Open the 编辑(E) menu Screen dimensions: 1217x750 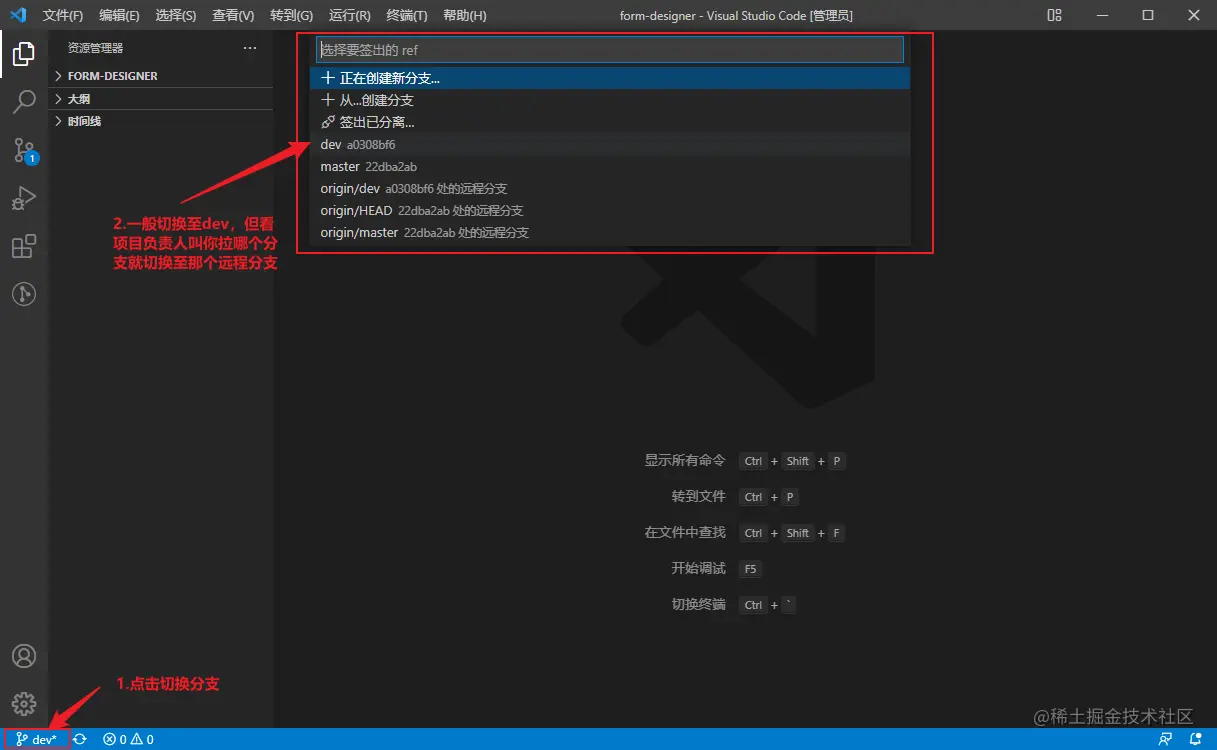[x=119, y=16]
